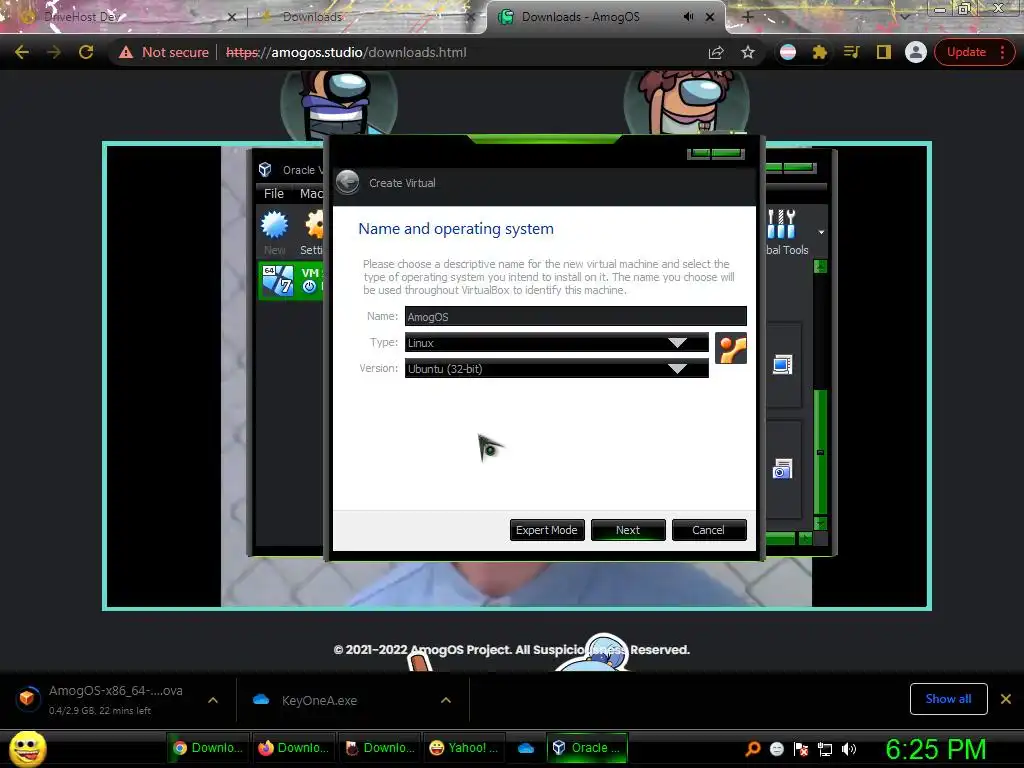Screen dimensions: 1024x768
Task: Click Show all downloads
Action: 948,699
